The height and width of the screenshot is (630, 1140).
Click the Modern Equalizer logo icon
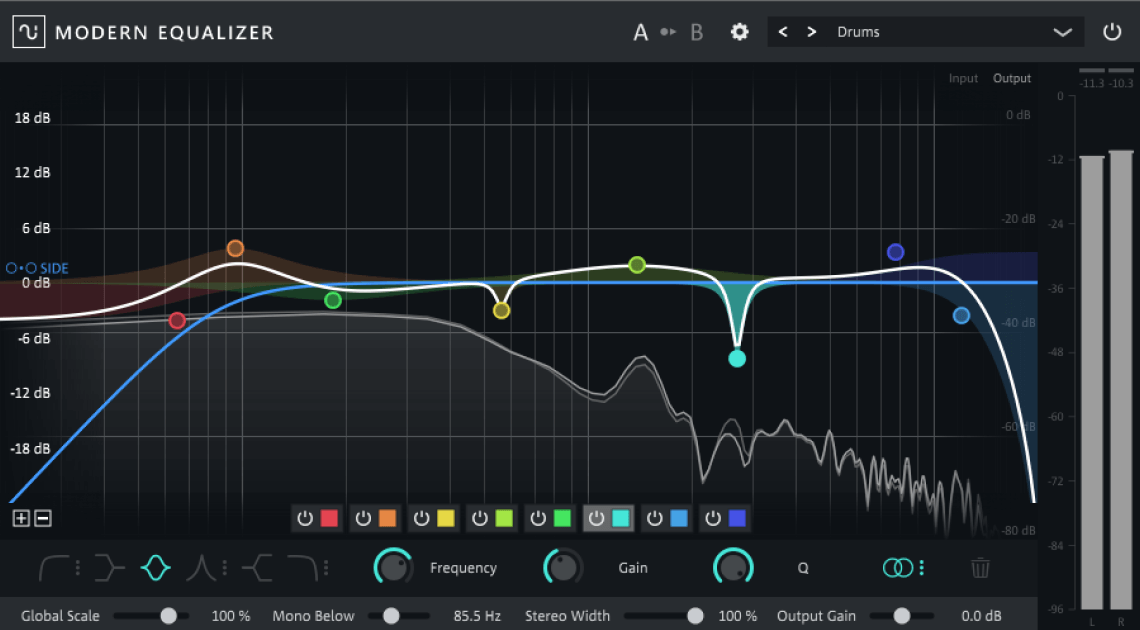[28, 32]
